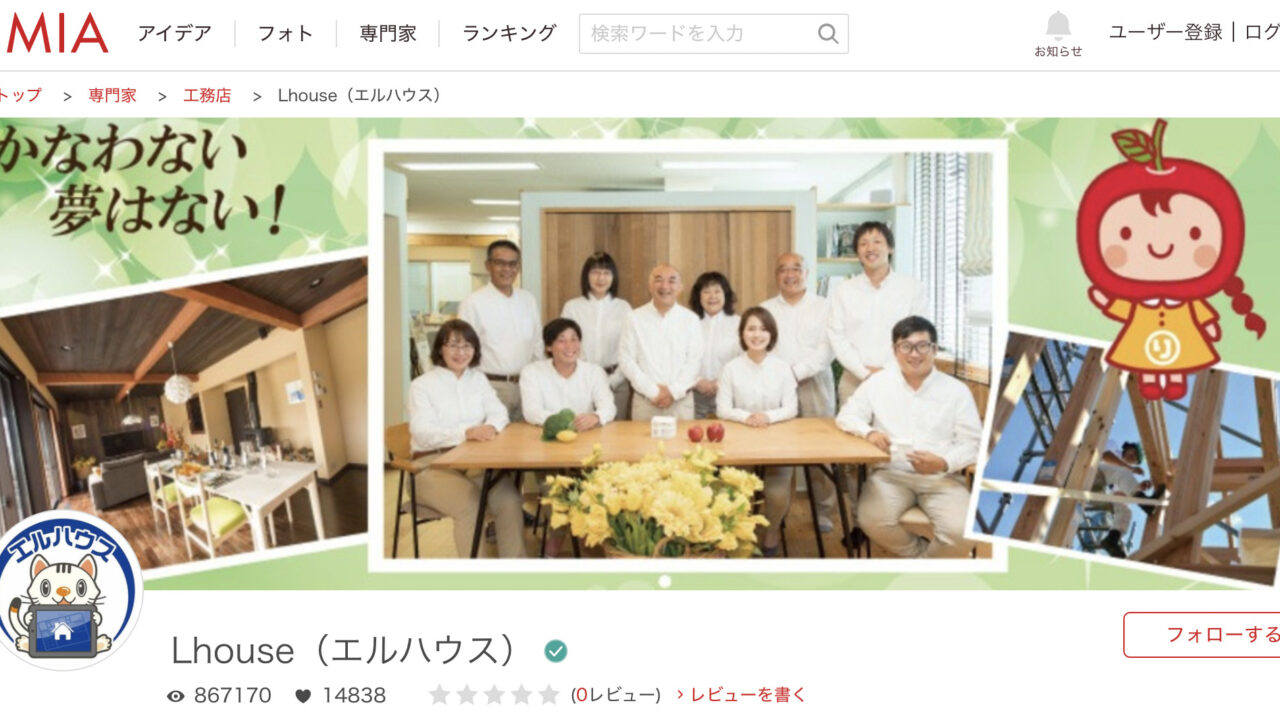Click the eye views counter icon
1280x720 pixels.
coord(176,696)
